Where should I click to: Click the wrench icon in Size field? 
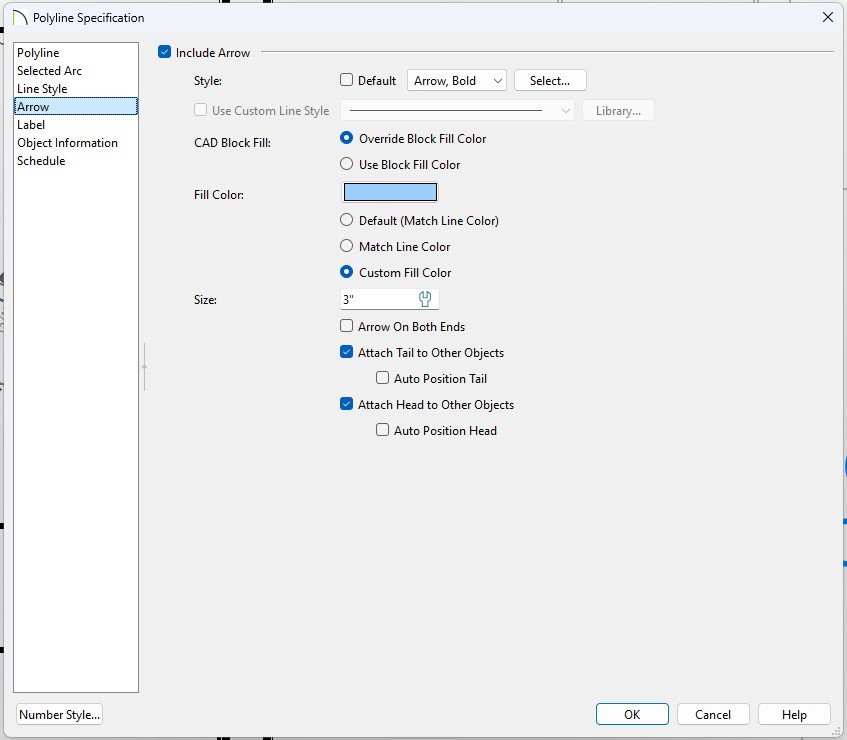(x=424, y=299)
